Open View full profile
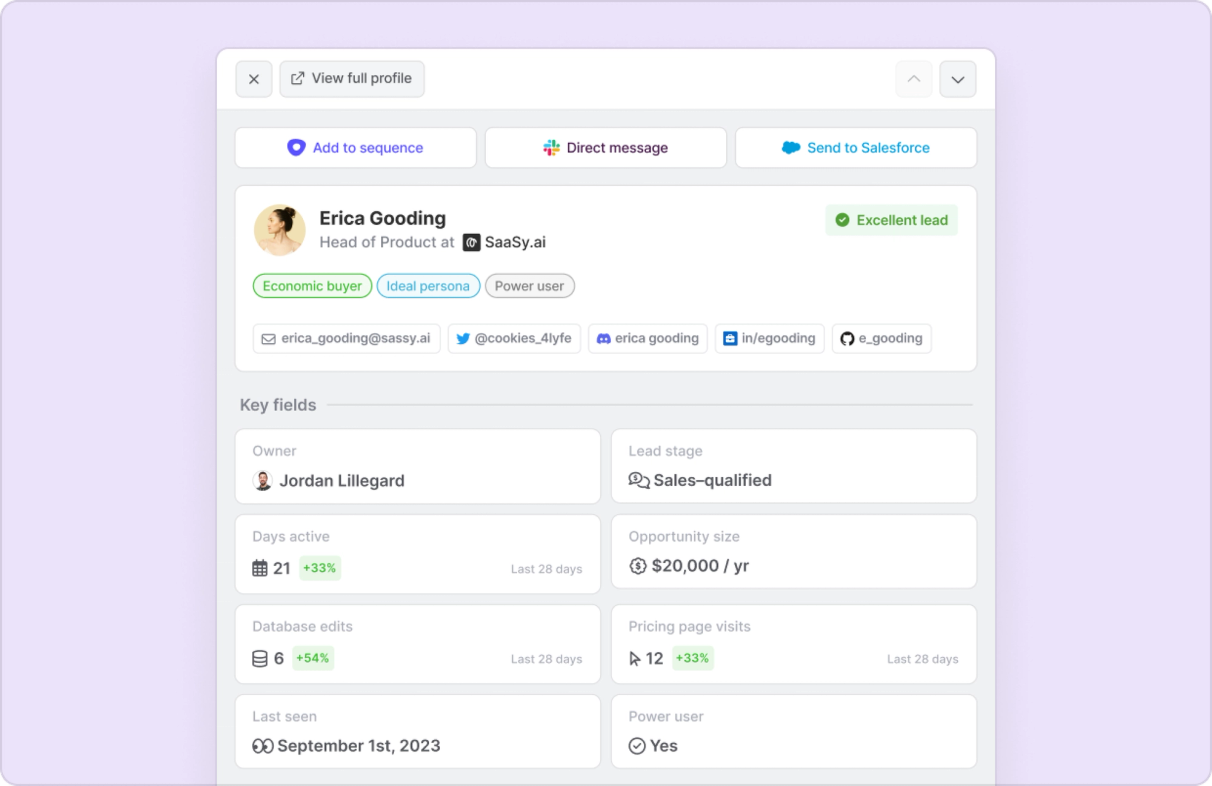 pyautogui.click(x=352, y=79)
